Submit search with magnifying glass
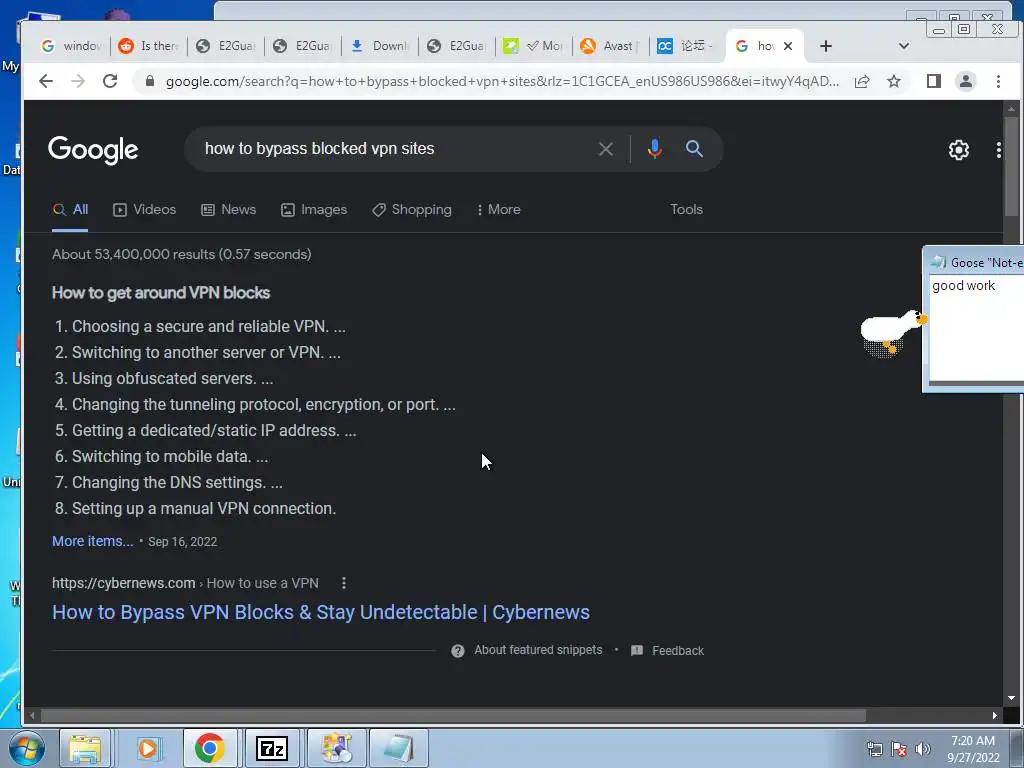Viewport: 1024px width, 768px height. [694, 149]
